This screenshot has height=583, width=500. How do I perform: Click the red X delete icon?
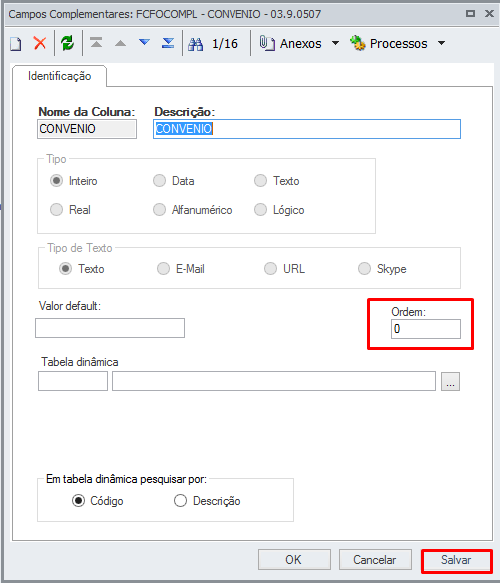click(40, 44)
